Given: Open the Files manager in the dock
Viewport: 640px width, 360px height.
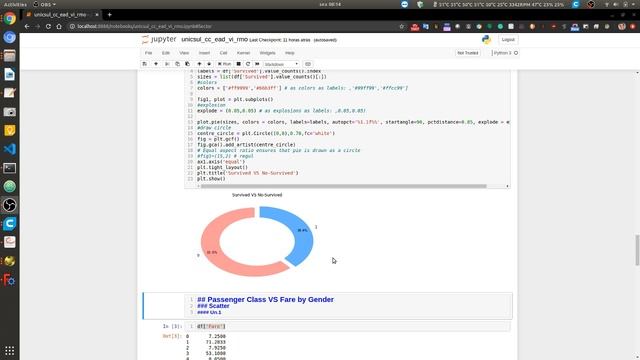Looking at the screenshot, I should [10, 56].
